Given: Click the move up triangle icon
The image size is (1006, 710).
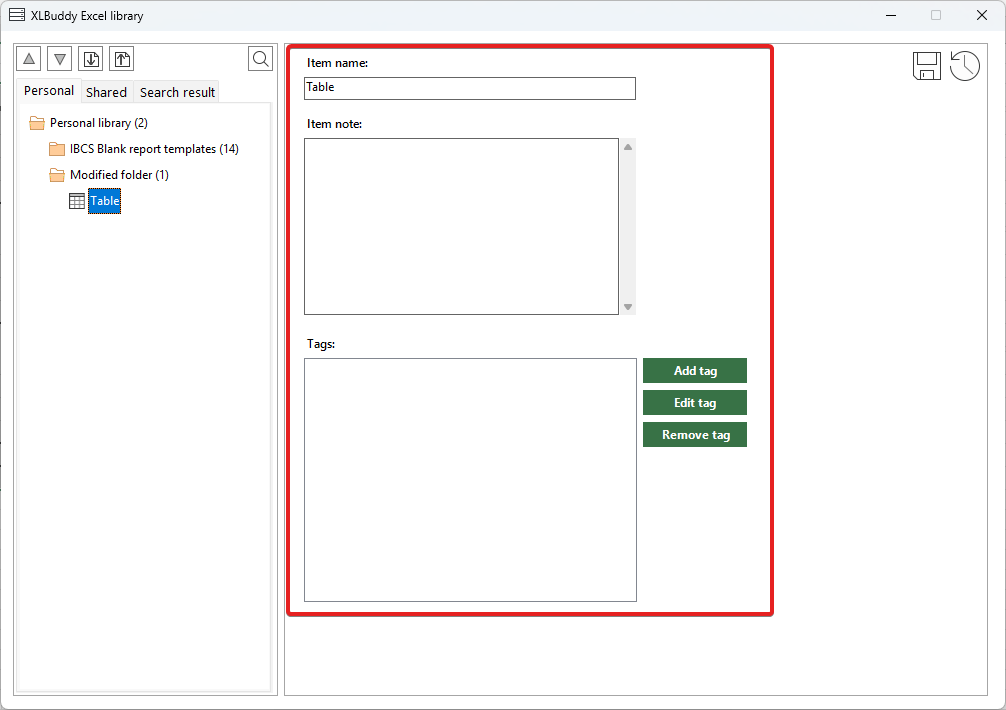Looking at the screenshot, I should point(29,59).
